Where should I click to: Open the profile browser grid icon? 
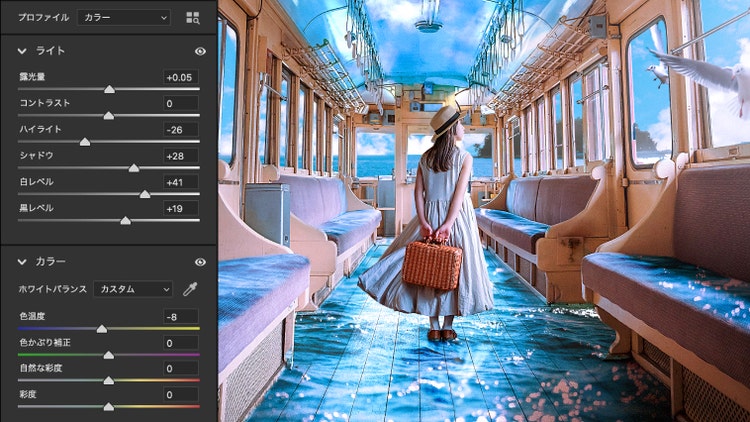click(x=193, y=18)
